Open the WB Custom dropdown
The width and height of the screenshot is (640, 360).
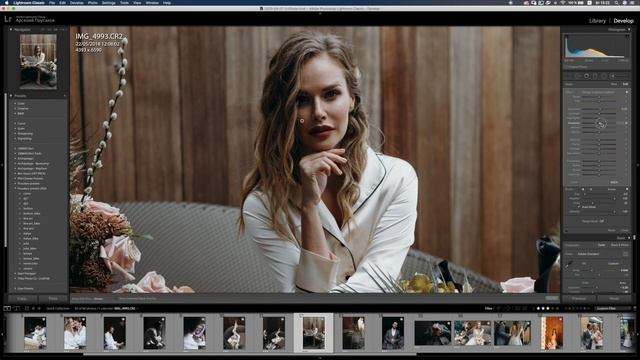tap(614, 263)
